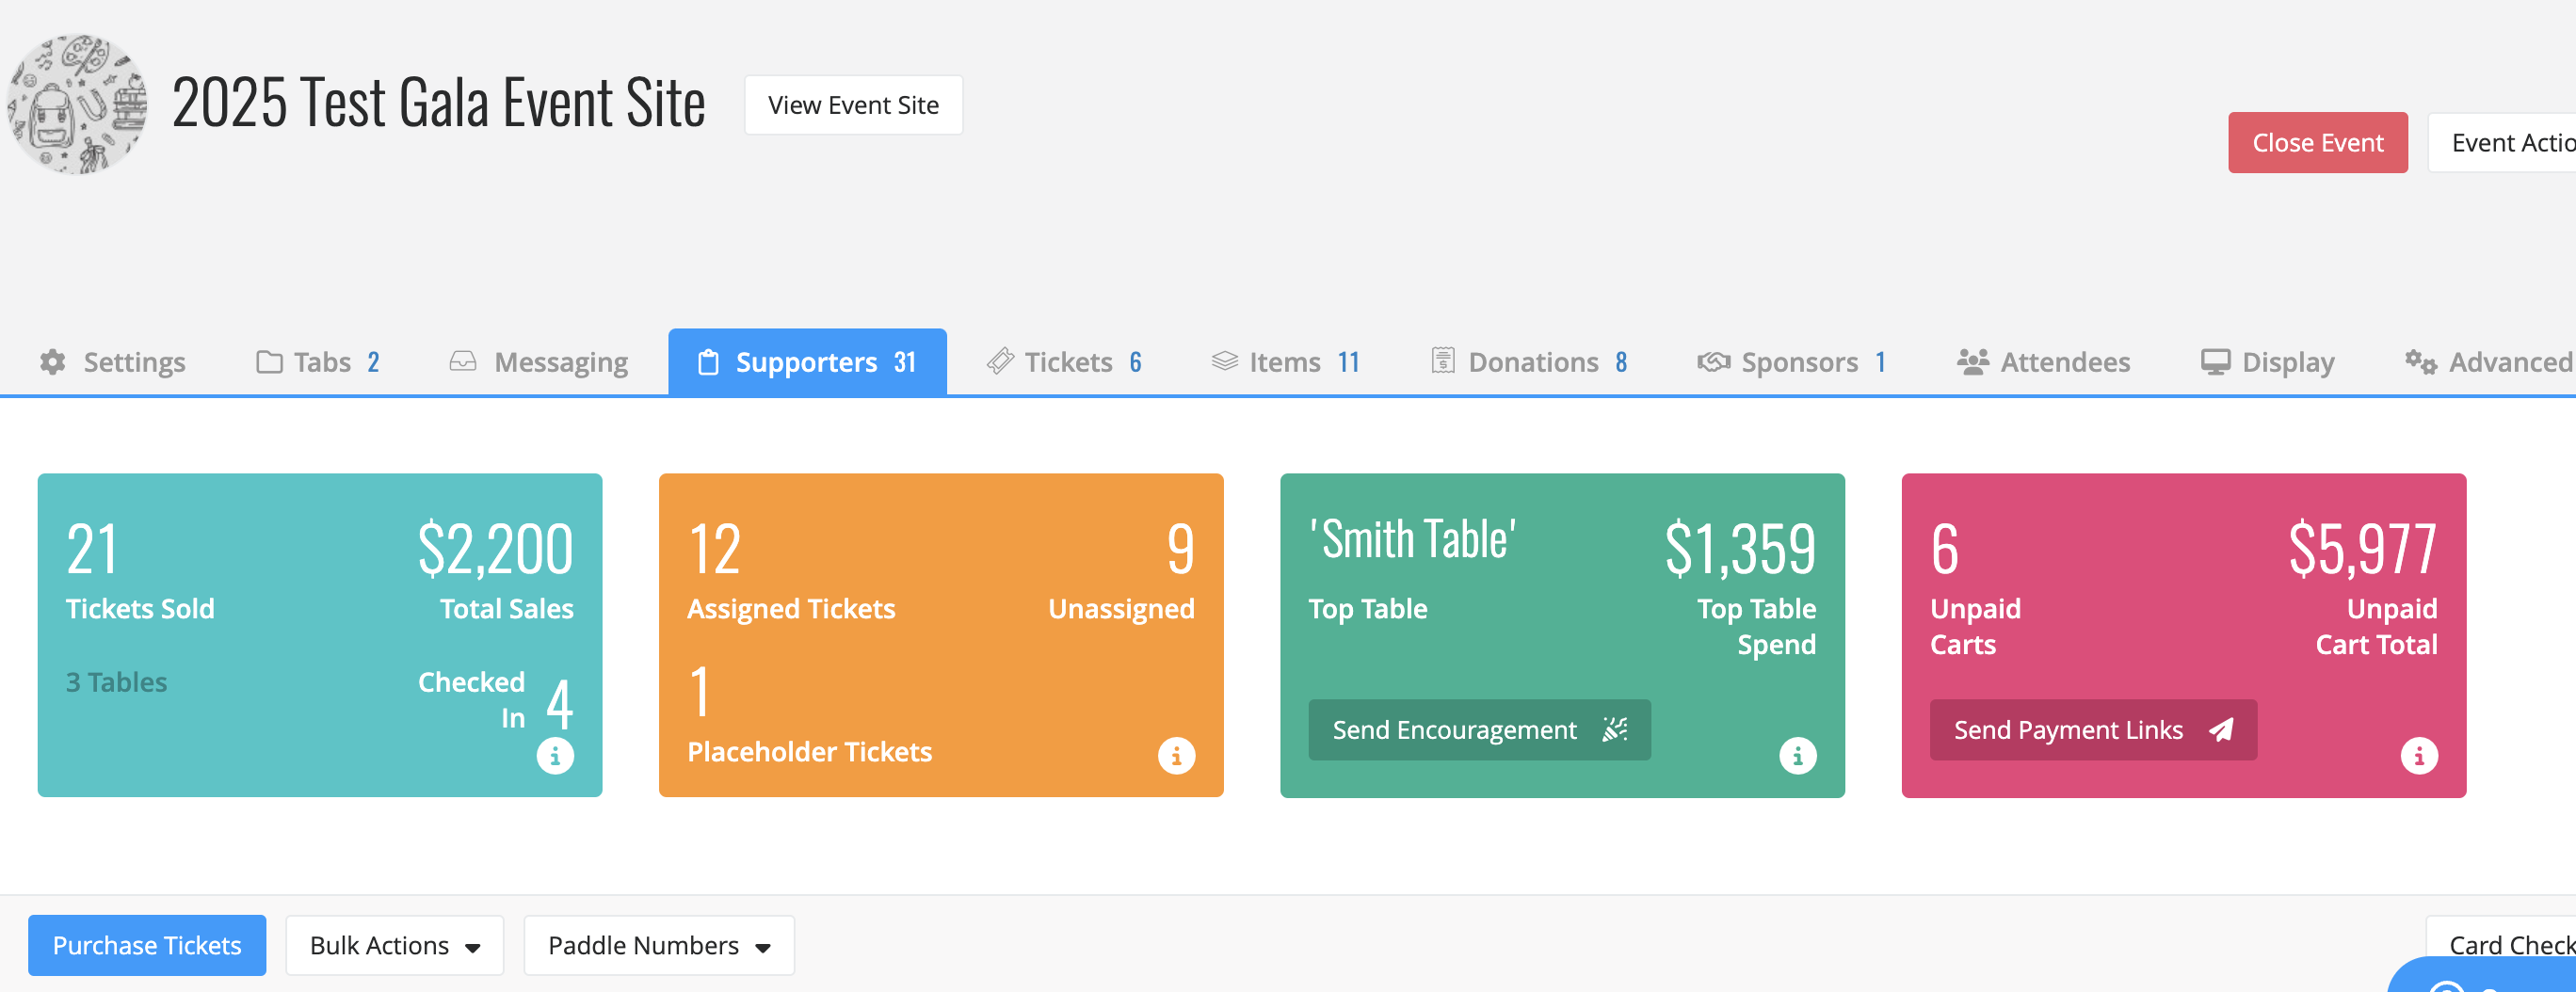This screenshot has width=2576, height=992.
Task: Click the red Close Event button
Action: [2317, 143]
